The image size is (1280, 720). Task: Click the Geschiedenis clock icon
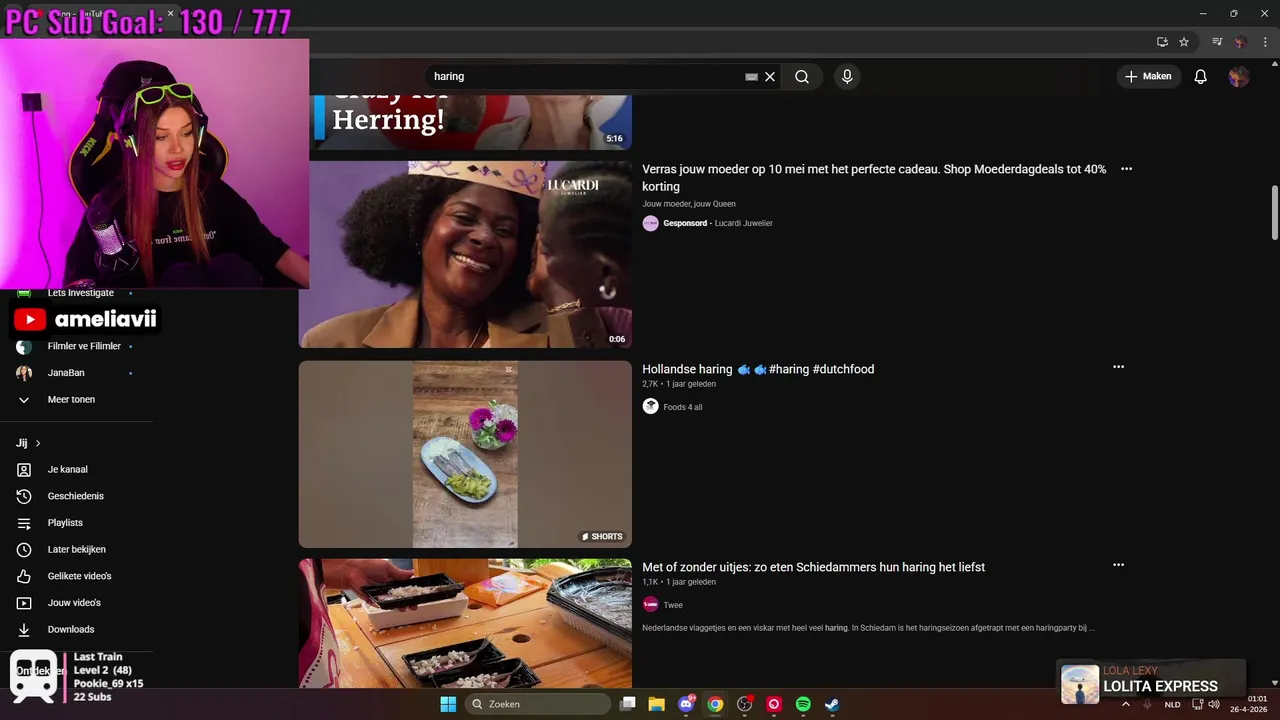point(24,496)
